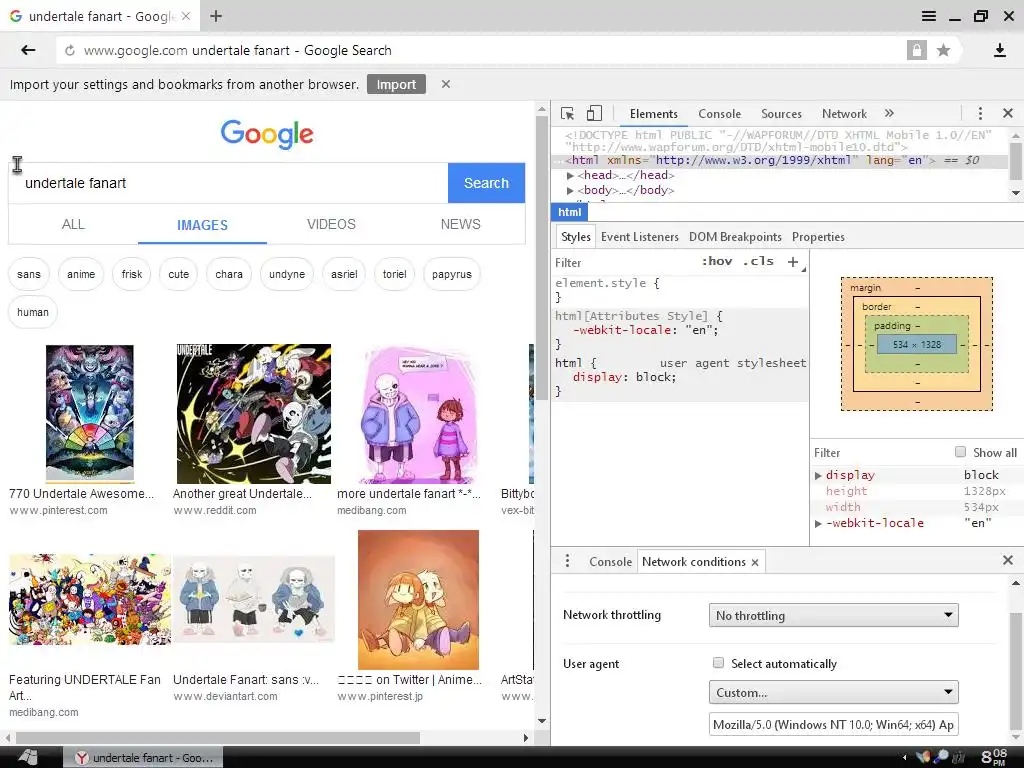This screenshot has height=768, width=1024.
Task: Click the blue Search button
Action: pyautogui.click(x=486, y=183)
